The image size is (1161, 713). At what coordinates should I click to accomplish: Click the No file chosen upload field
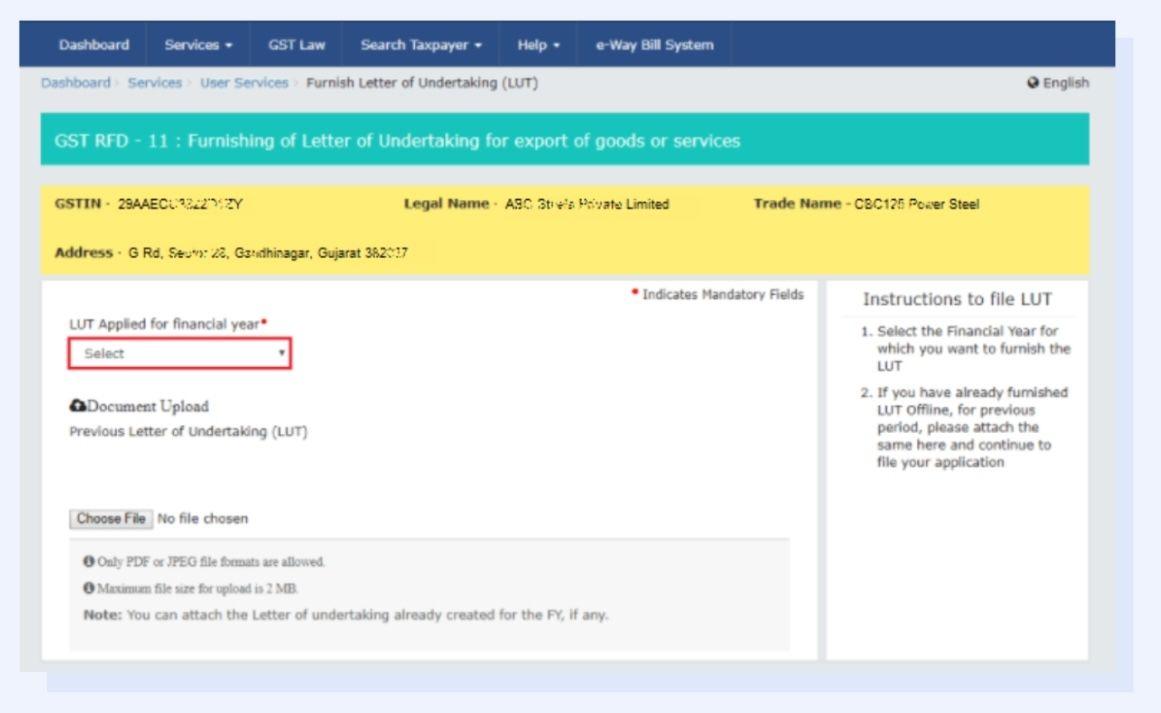203,518
